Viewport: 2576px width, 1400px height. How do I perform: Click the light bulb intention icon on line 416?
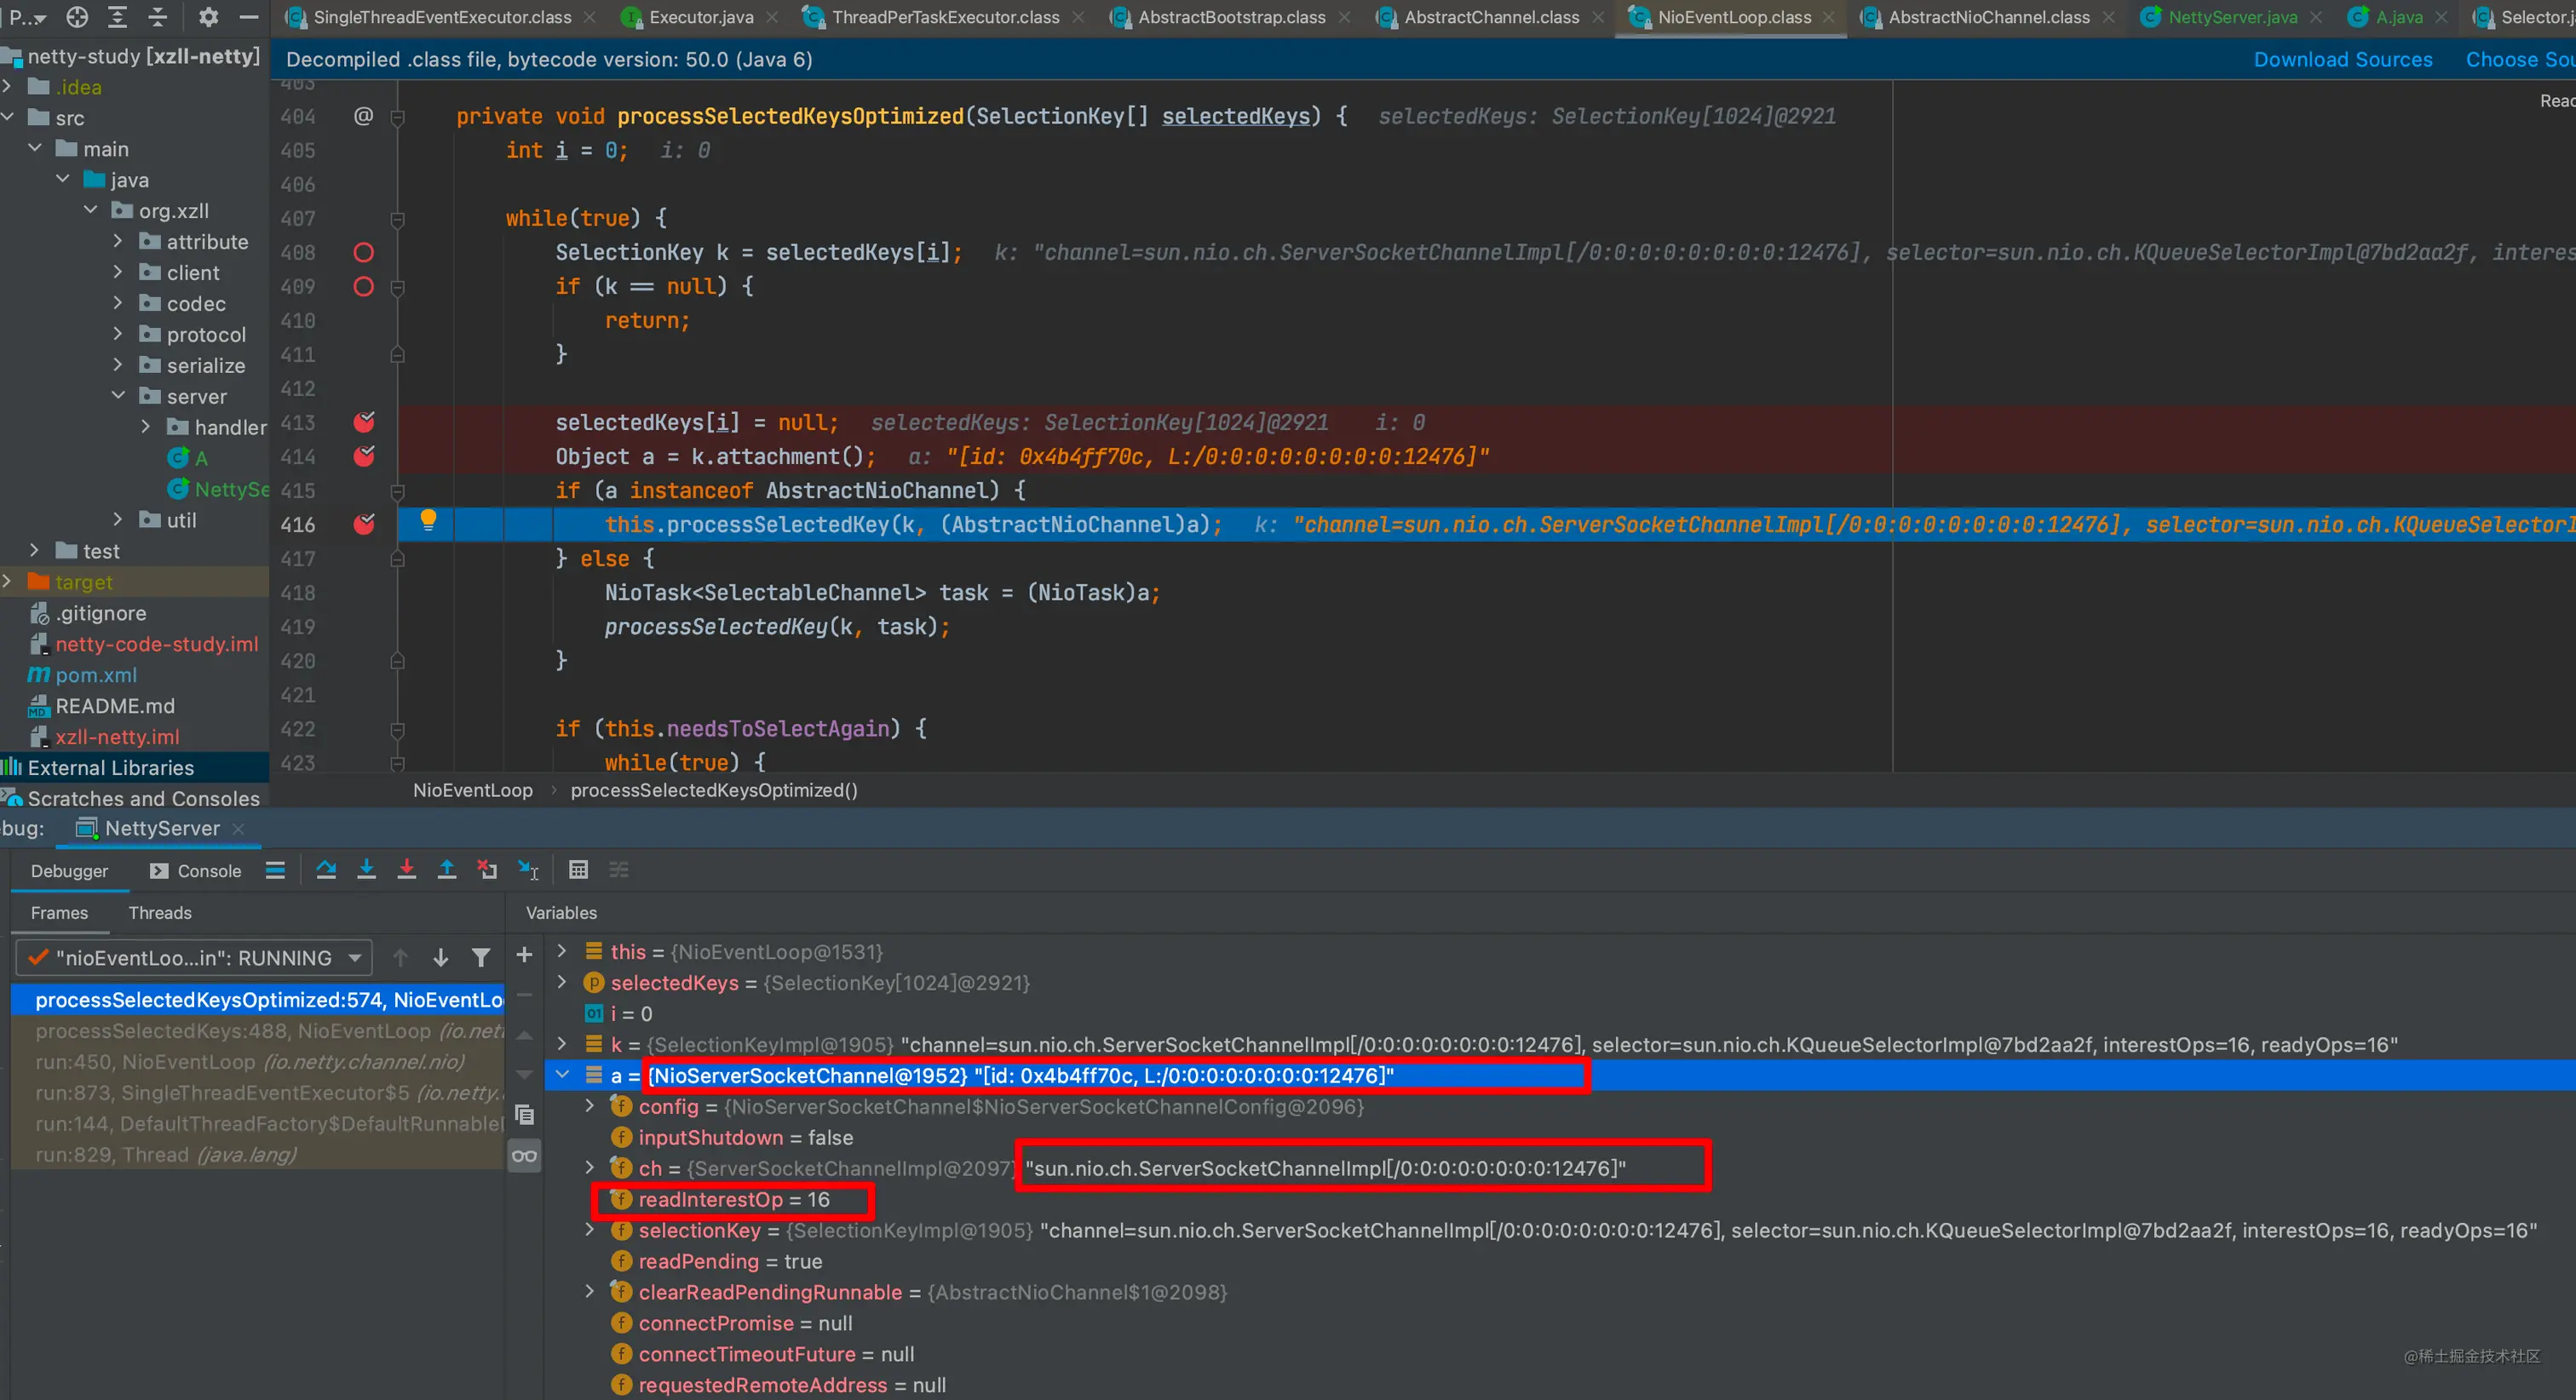click(x=428, y=520)
